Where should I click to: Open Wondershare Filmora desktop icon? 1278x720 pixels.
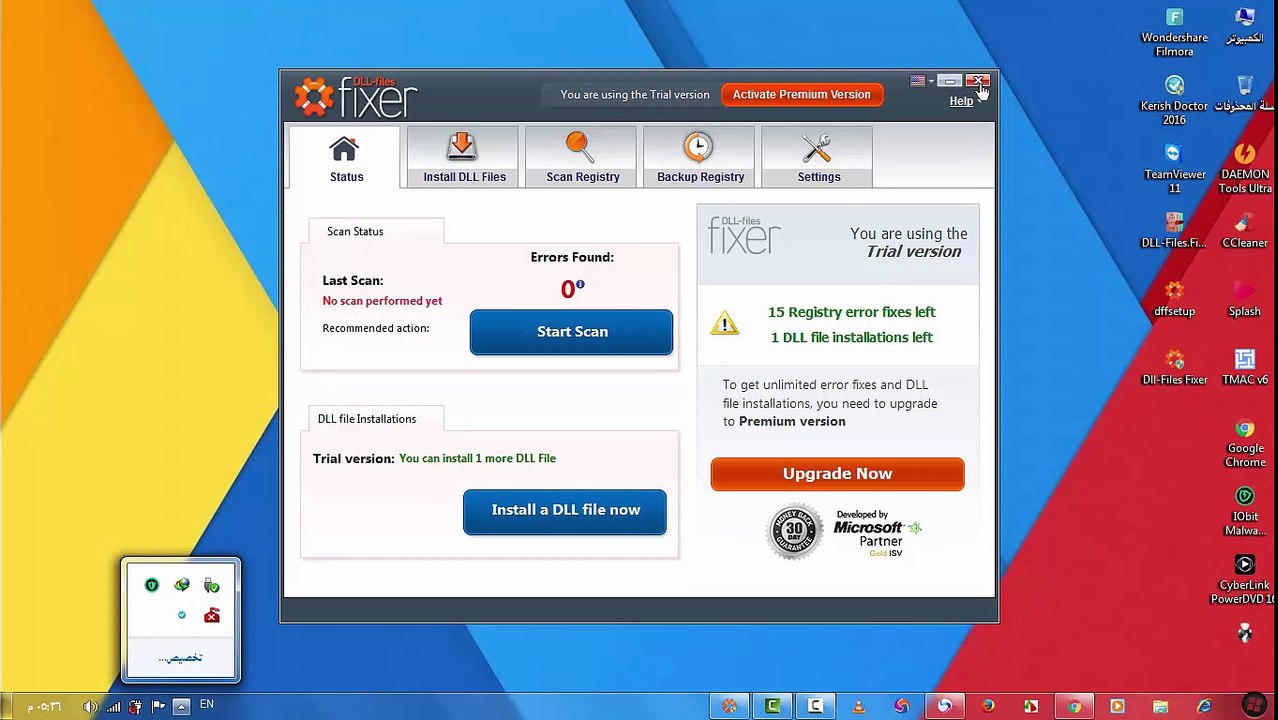1174,32
